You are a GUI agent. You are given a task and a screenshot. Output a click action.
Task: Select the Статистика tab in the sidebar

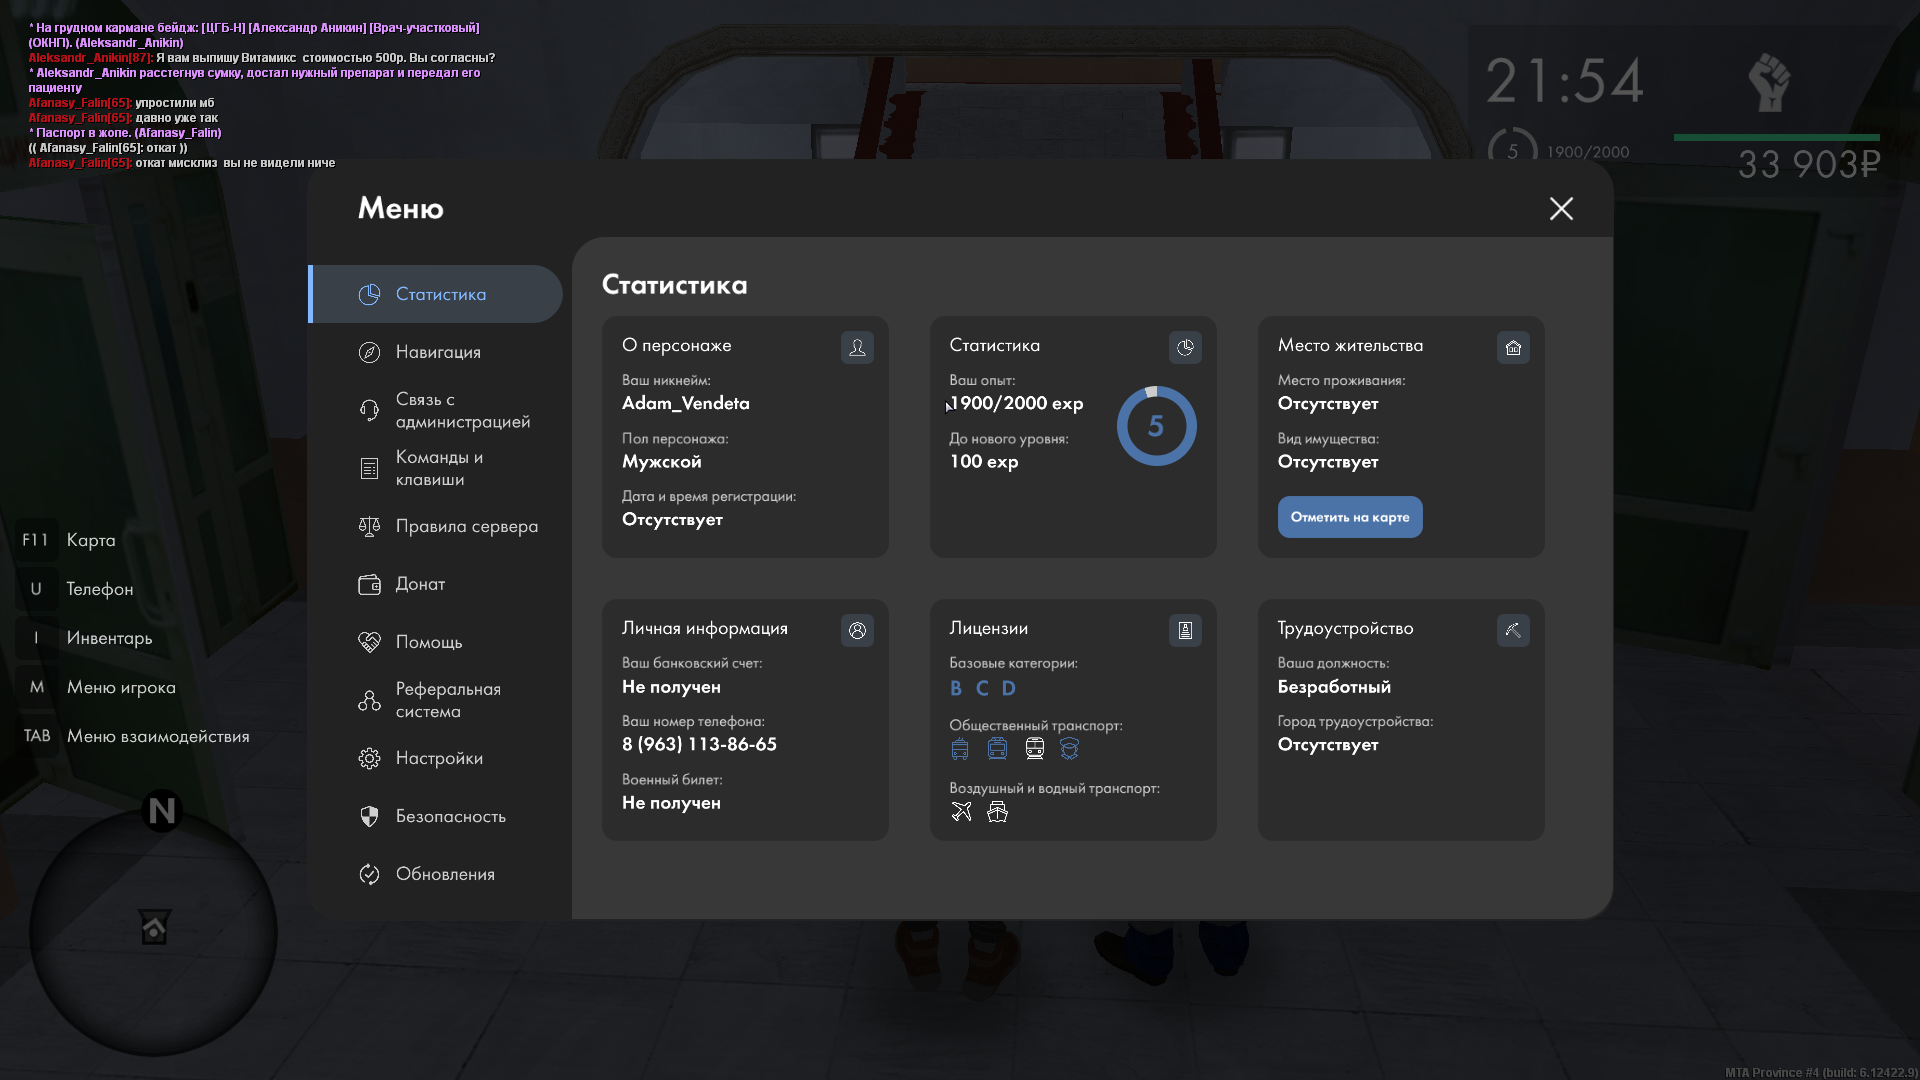tap(440, 294)
